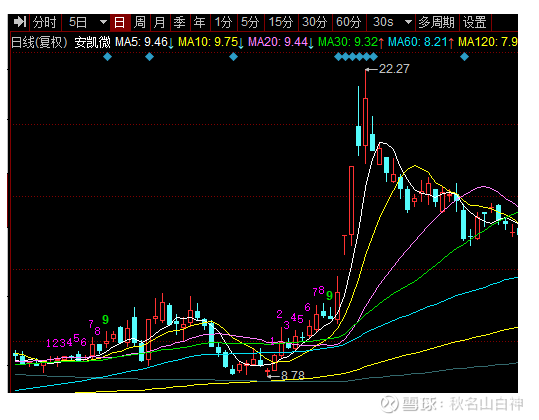The width and height of the screenshot is (539, 420).
Task: Open the 5日 dropdown arrow
Action: tap(103, 22)
